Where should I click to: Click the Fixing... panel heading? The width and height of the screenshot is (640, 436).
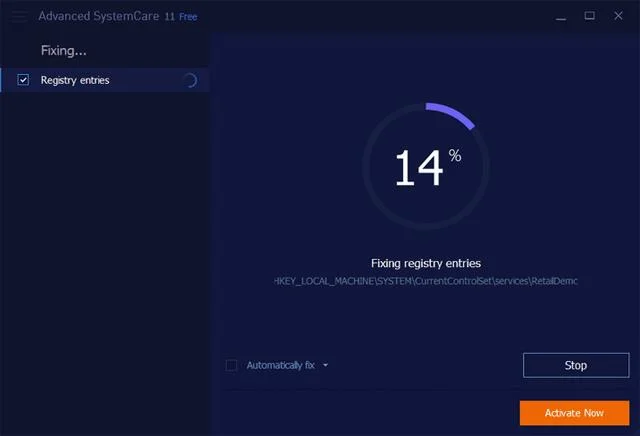click(x=64, y=51)
